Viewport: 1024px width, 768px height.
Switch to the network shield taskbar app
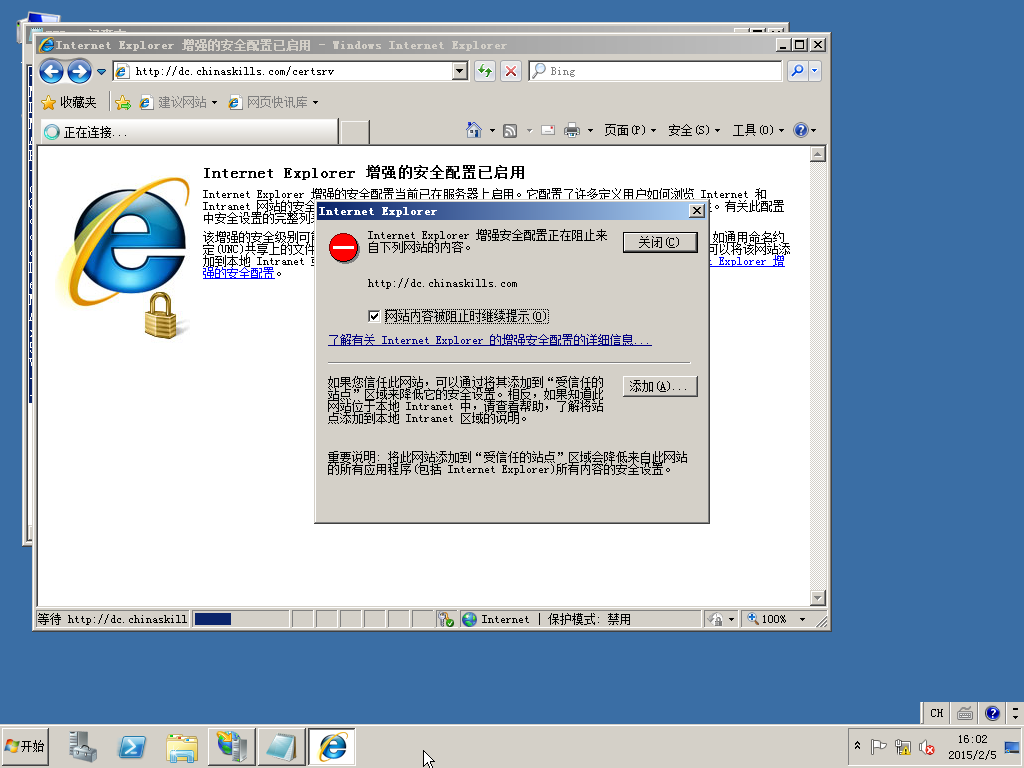[x=232, y=746]
